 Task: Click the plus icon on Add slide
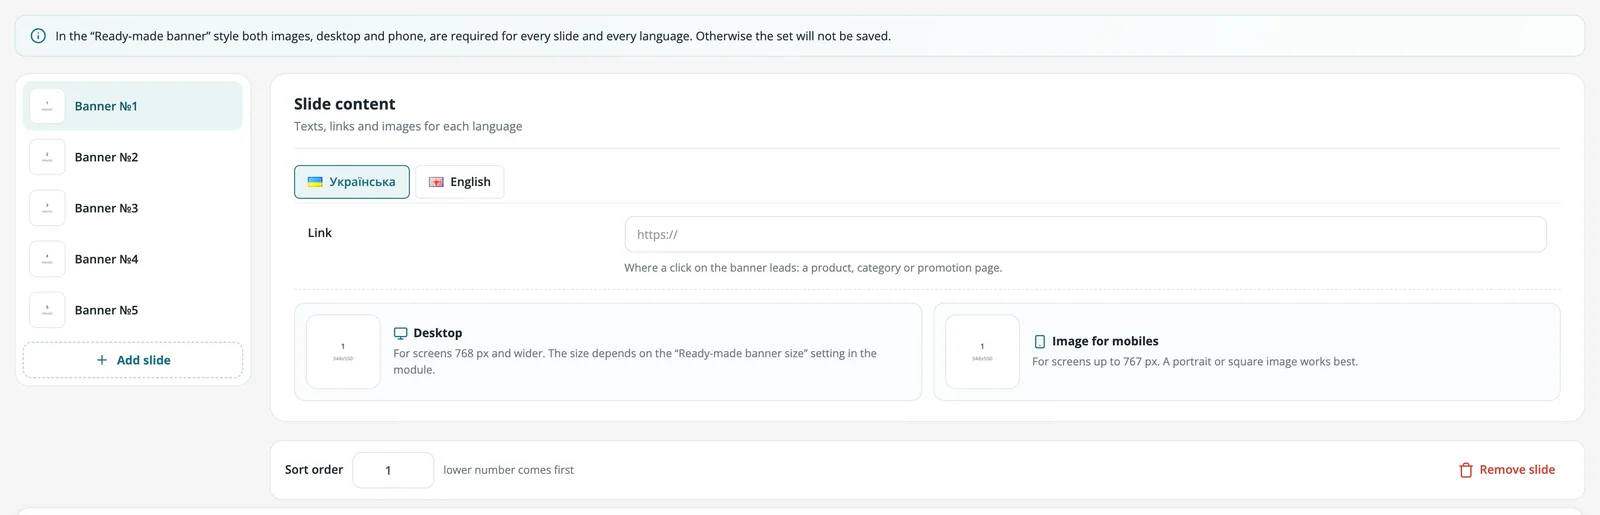tap(102, 360)
